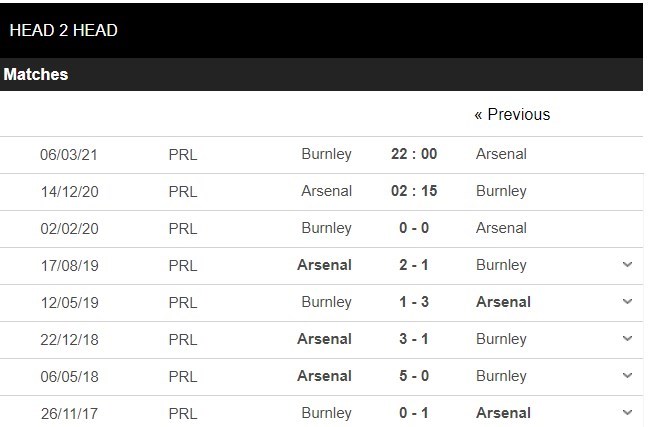Click Burnley home team in the 06/03/21 row
The width and height of the screenshot is (648, 427).
click(326, 154)
